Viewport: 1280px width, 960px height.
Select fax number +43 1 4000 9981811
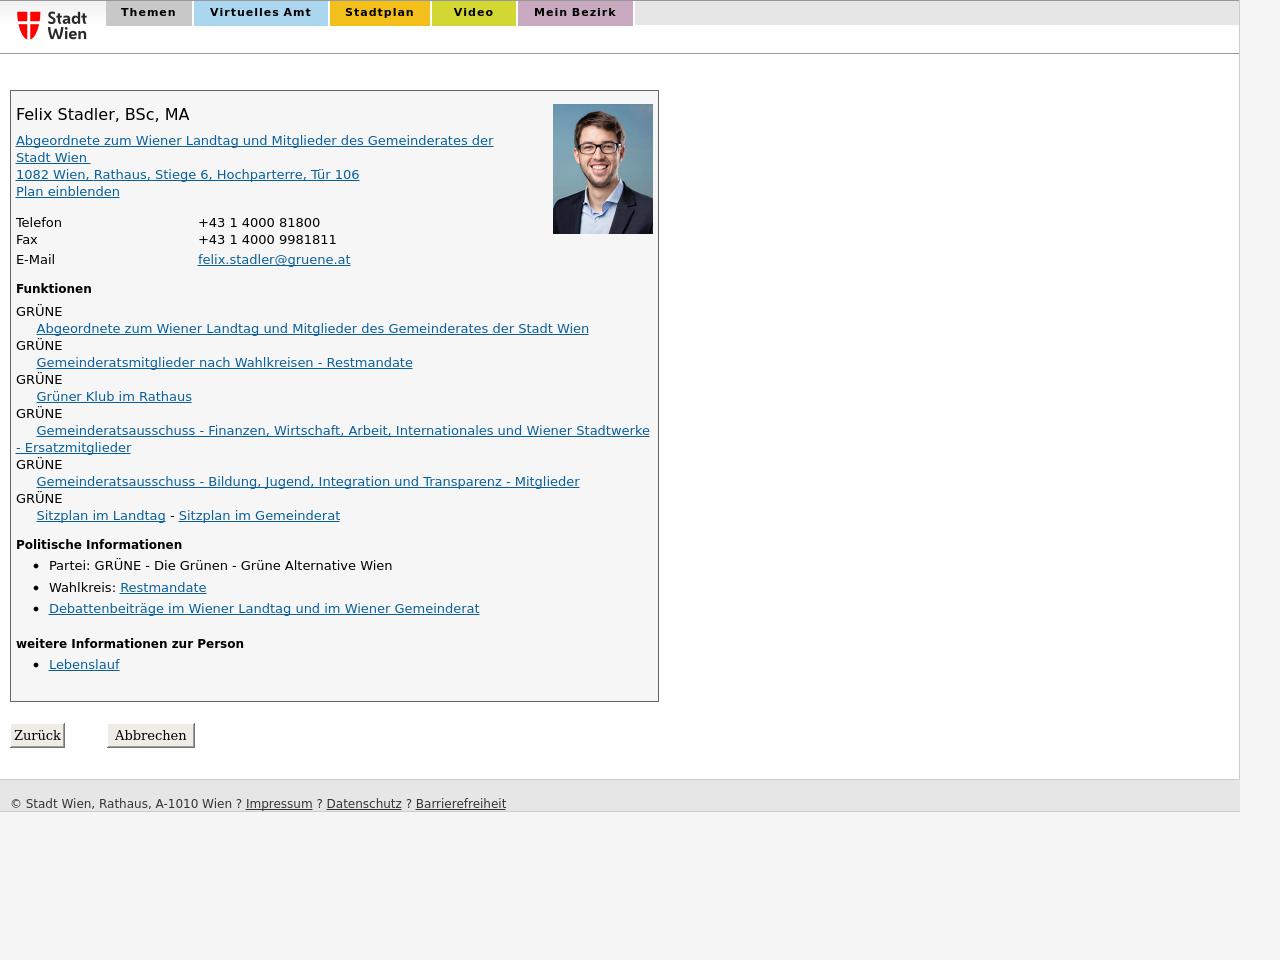(x=267, y=239)
